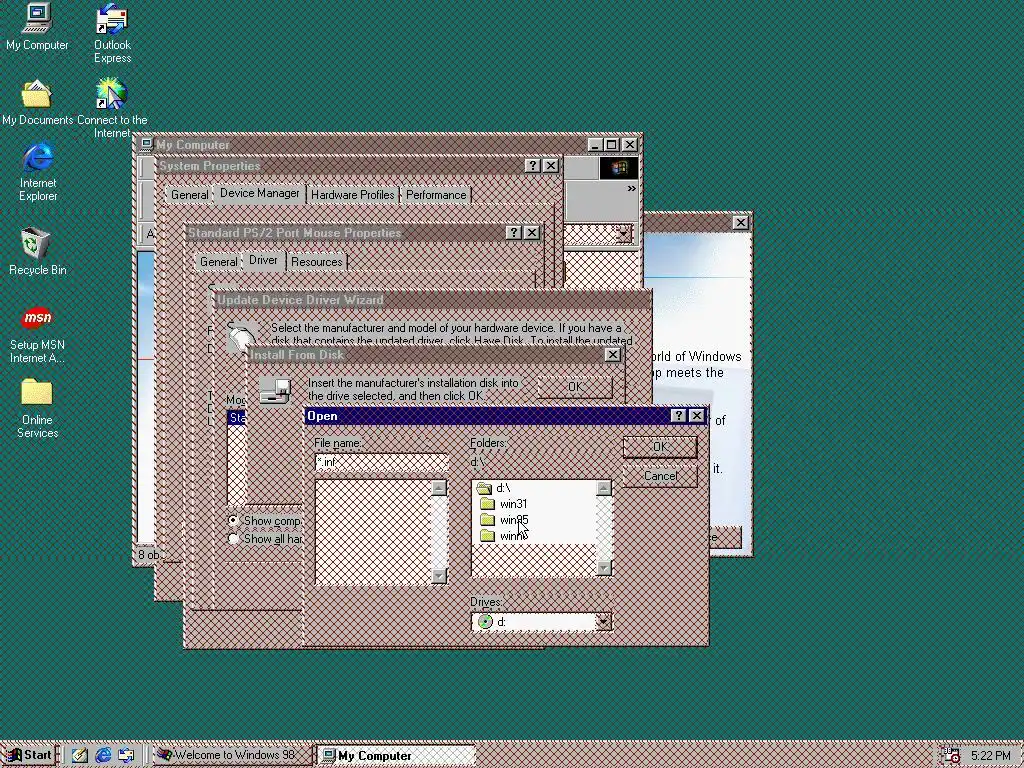The height and width of the screenshot is (768, 1024).
Task: Select Setup MSN Internet Access icon
Action: tap(37, 335)
